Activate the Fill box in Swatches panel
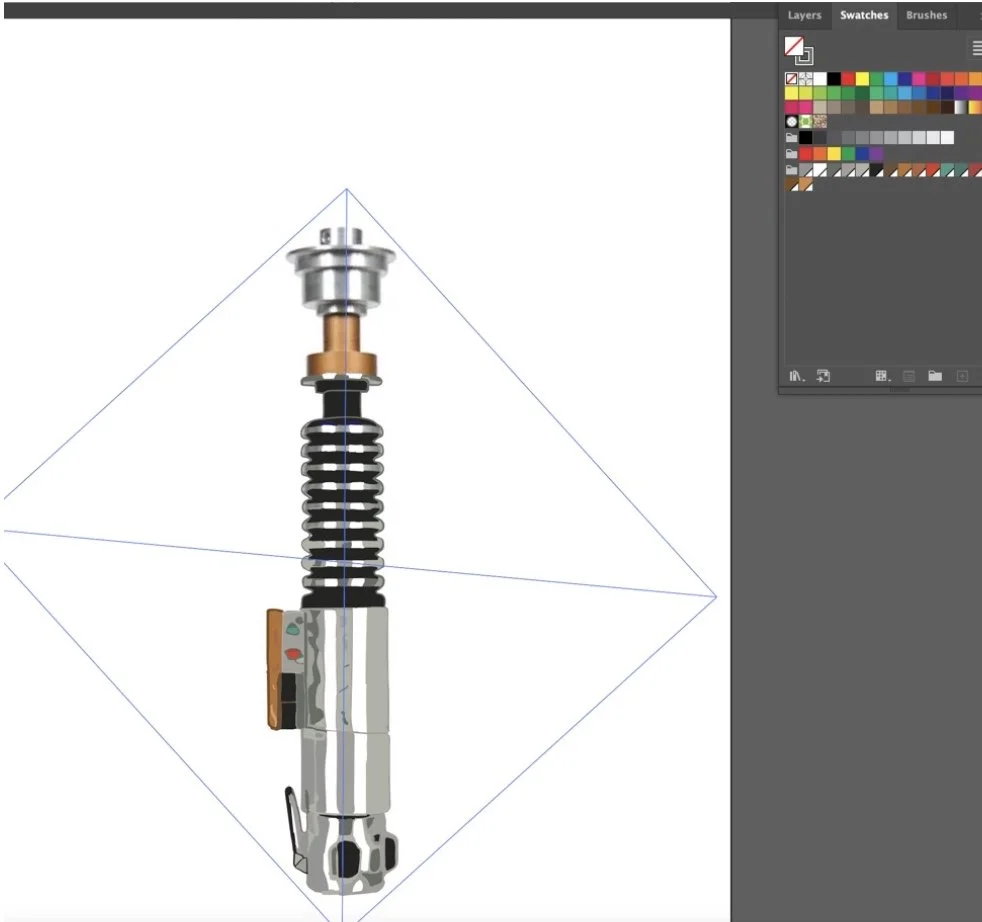 [793, 45]
